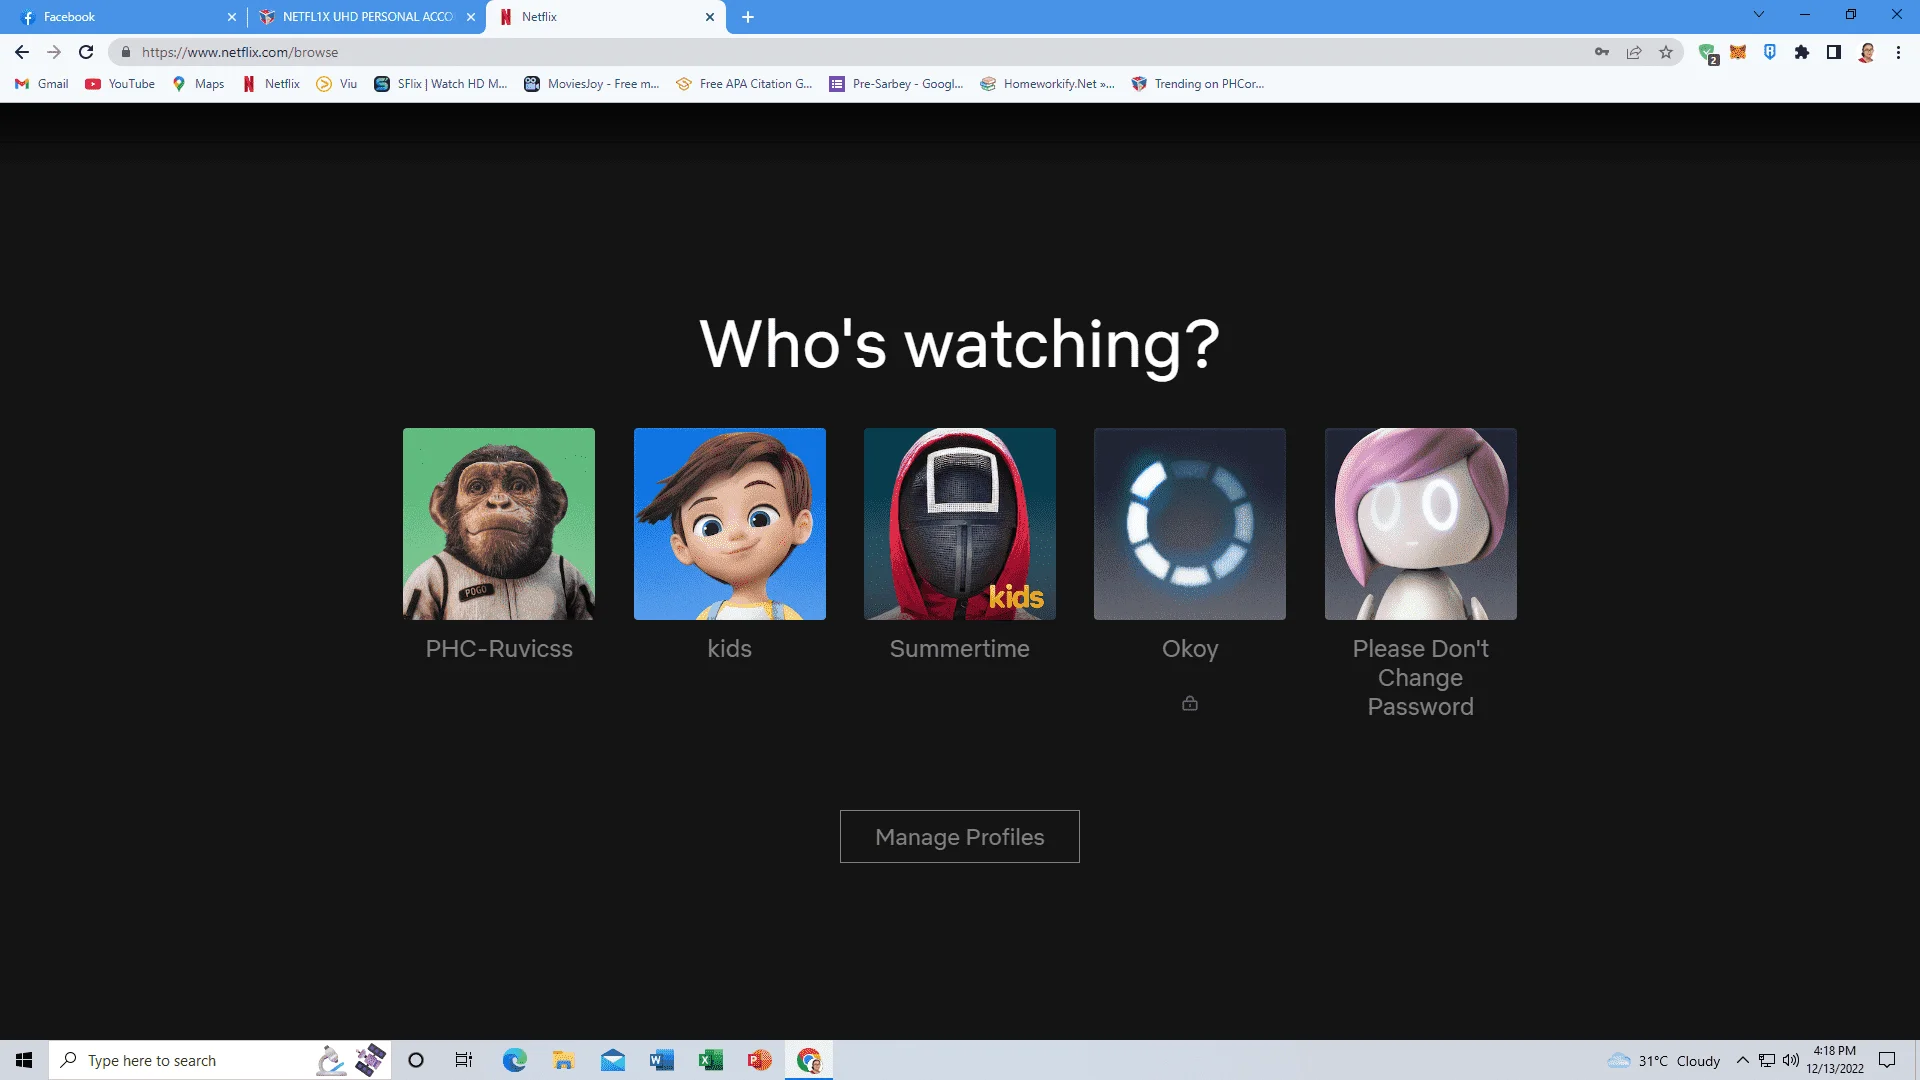The width and height of the screenshot is (1920, 1080).
Task: Open the MetaMask fox extension
Action: click(1738, 52)
